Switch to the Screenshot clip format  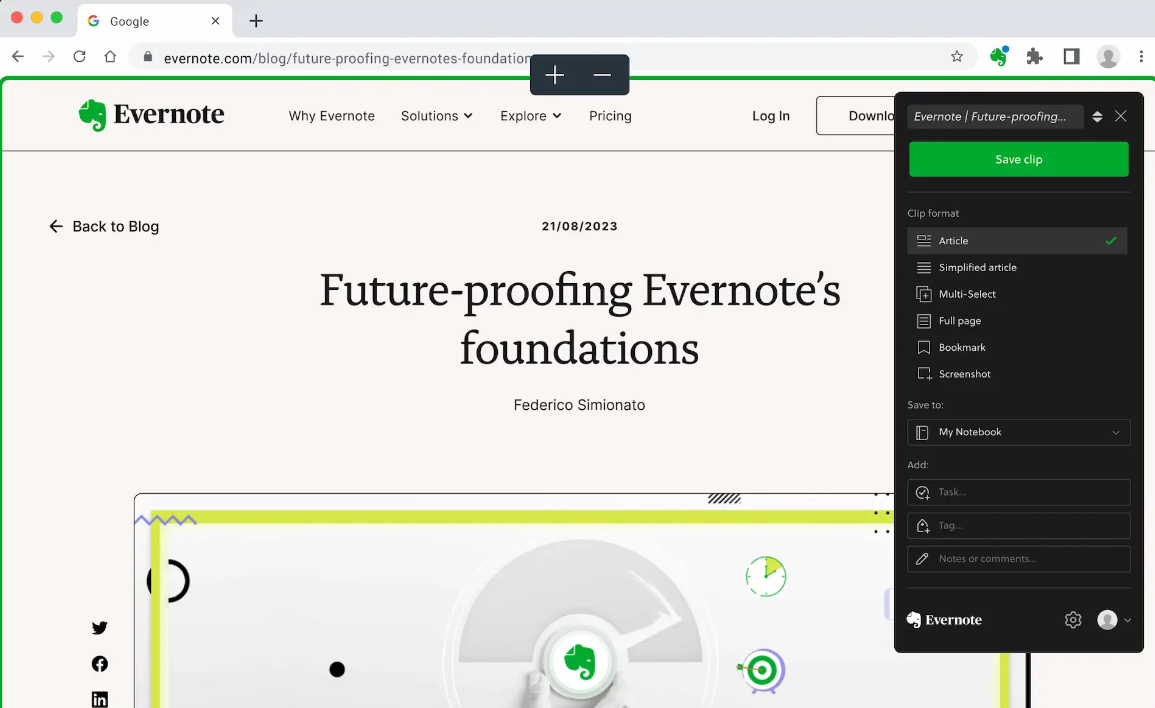[964, 373]
